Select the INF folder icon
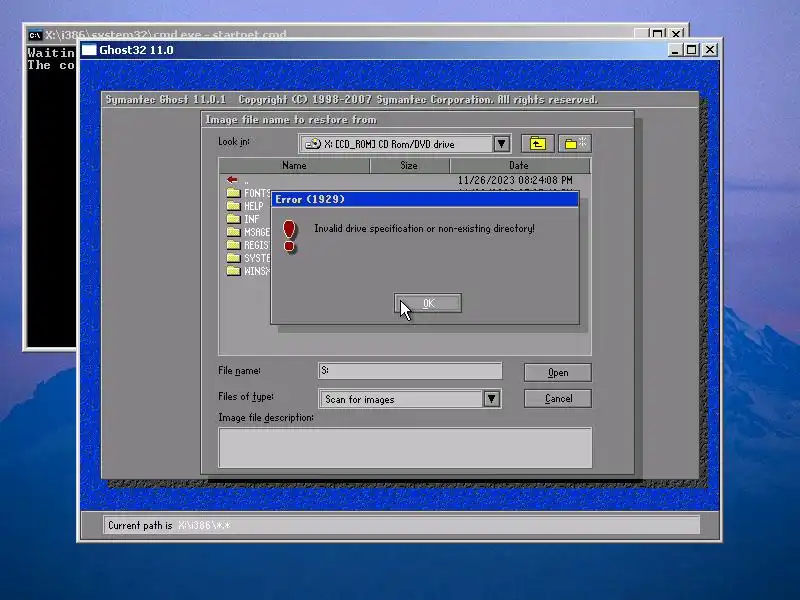Image resolution: width=800 pixels, height=600 pixels. [x=234, y=219]
